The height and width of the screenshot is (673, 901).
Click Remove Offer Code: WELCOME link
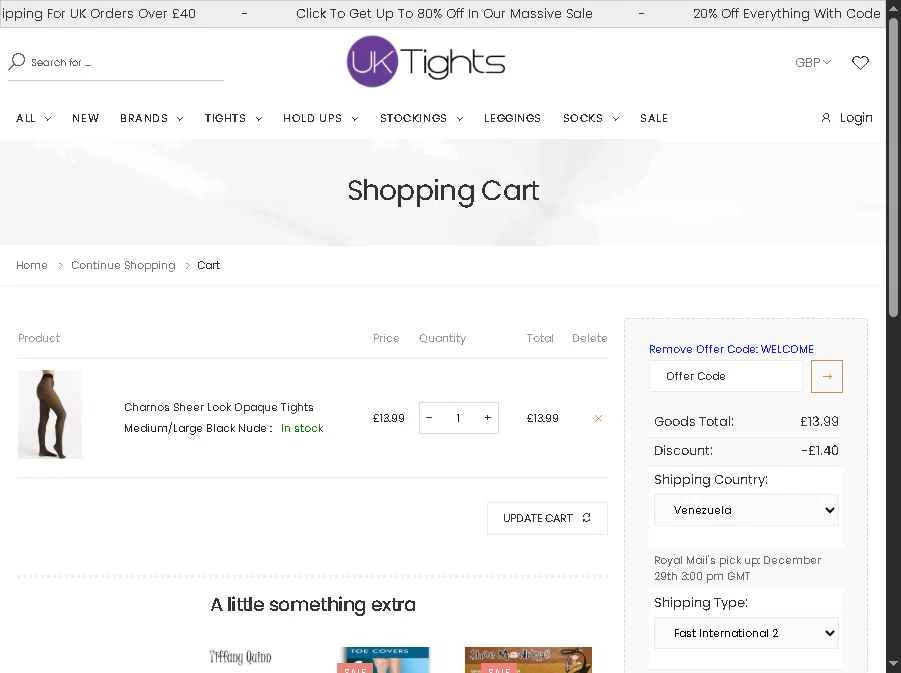pyautogui.click(x=731, y=349)
